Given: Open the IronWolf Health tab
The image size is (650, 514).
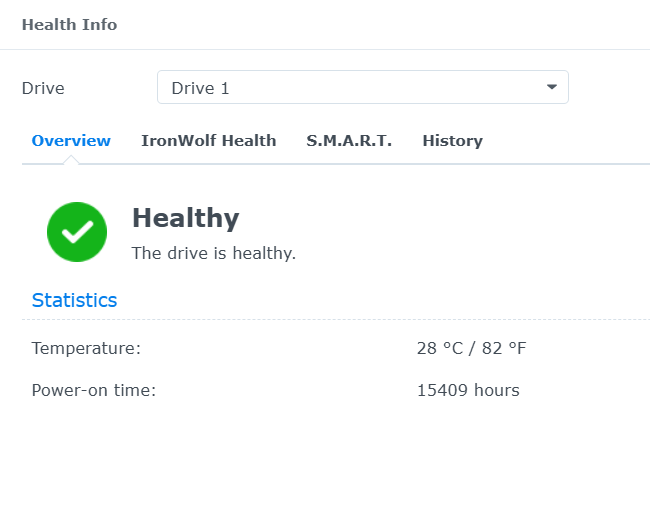Looking at the screenshot, I should [x=208, y=141].
